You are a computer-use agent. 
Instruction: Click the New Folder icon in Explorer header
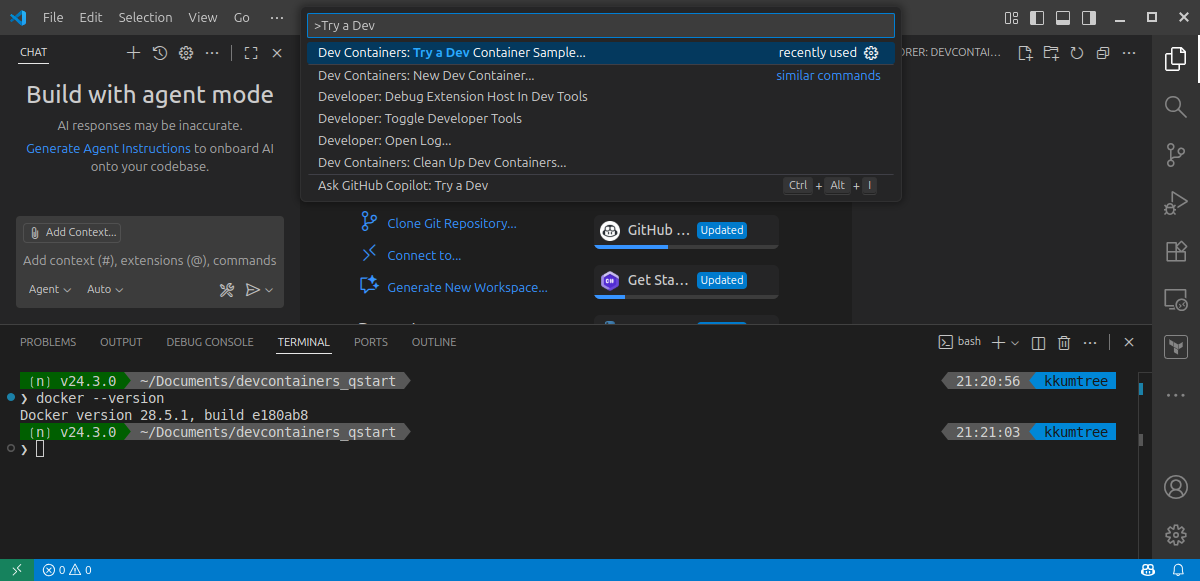(x=1051, y=53)
